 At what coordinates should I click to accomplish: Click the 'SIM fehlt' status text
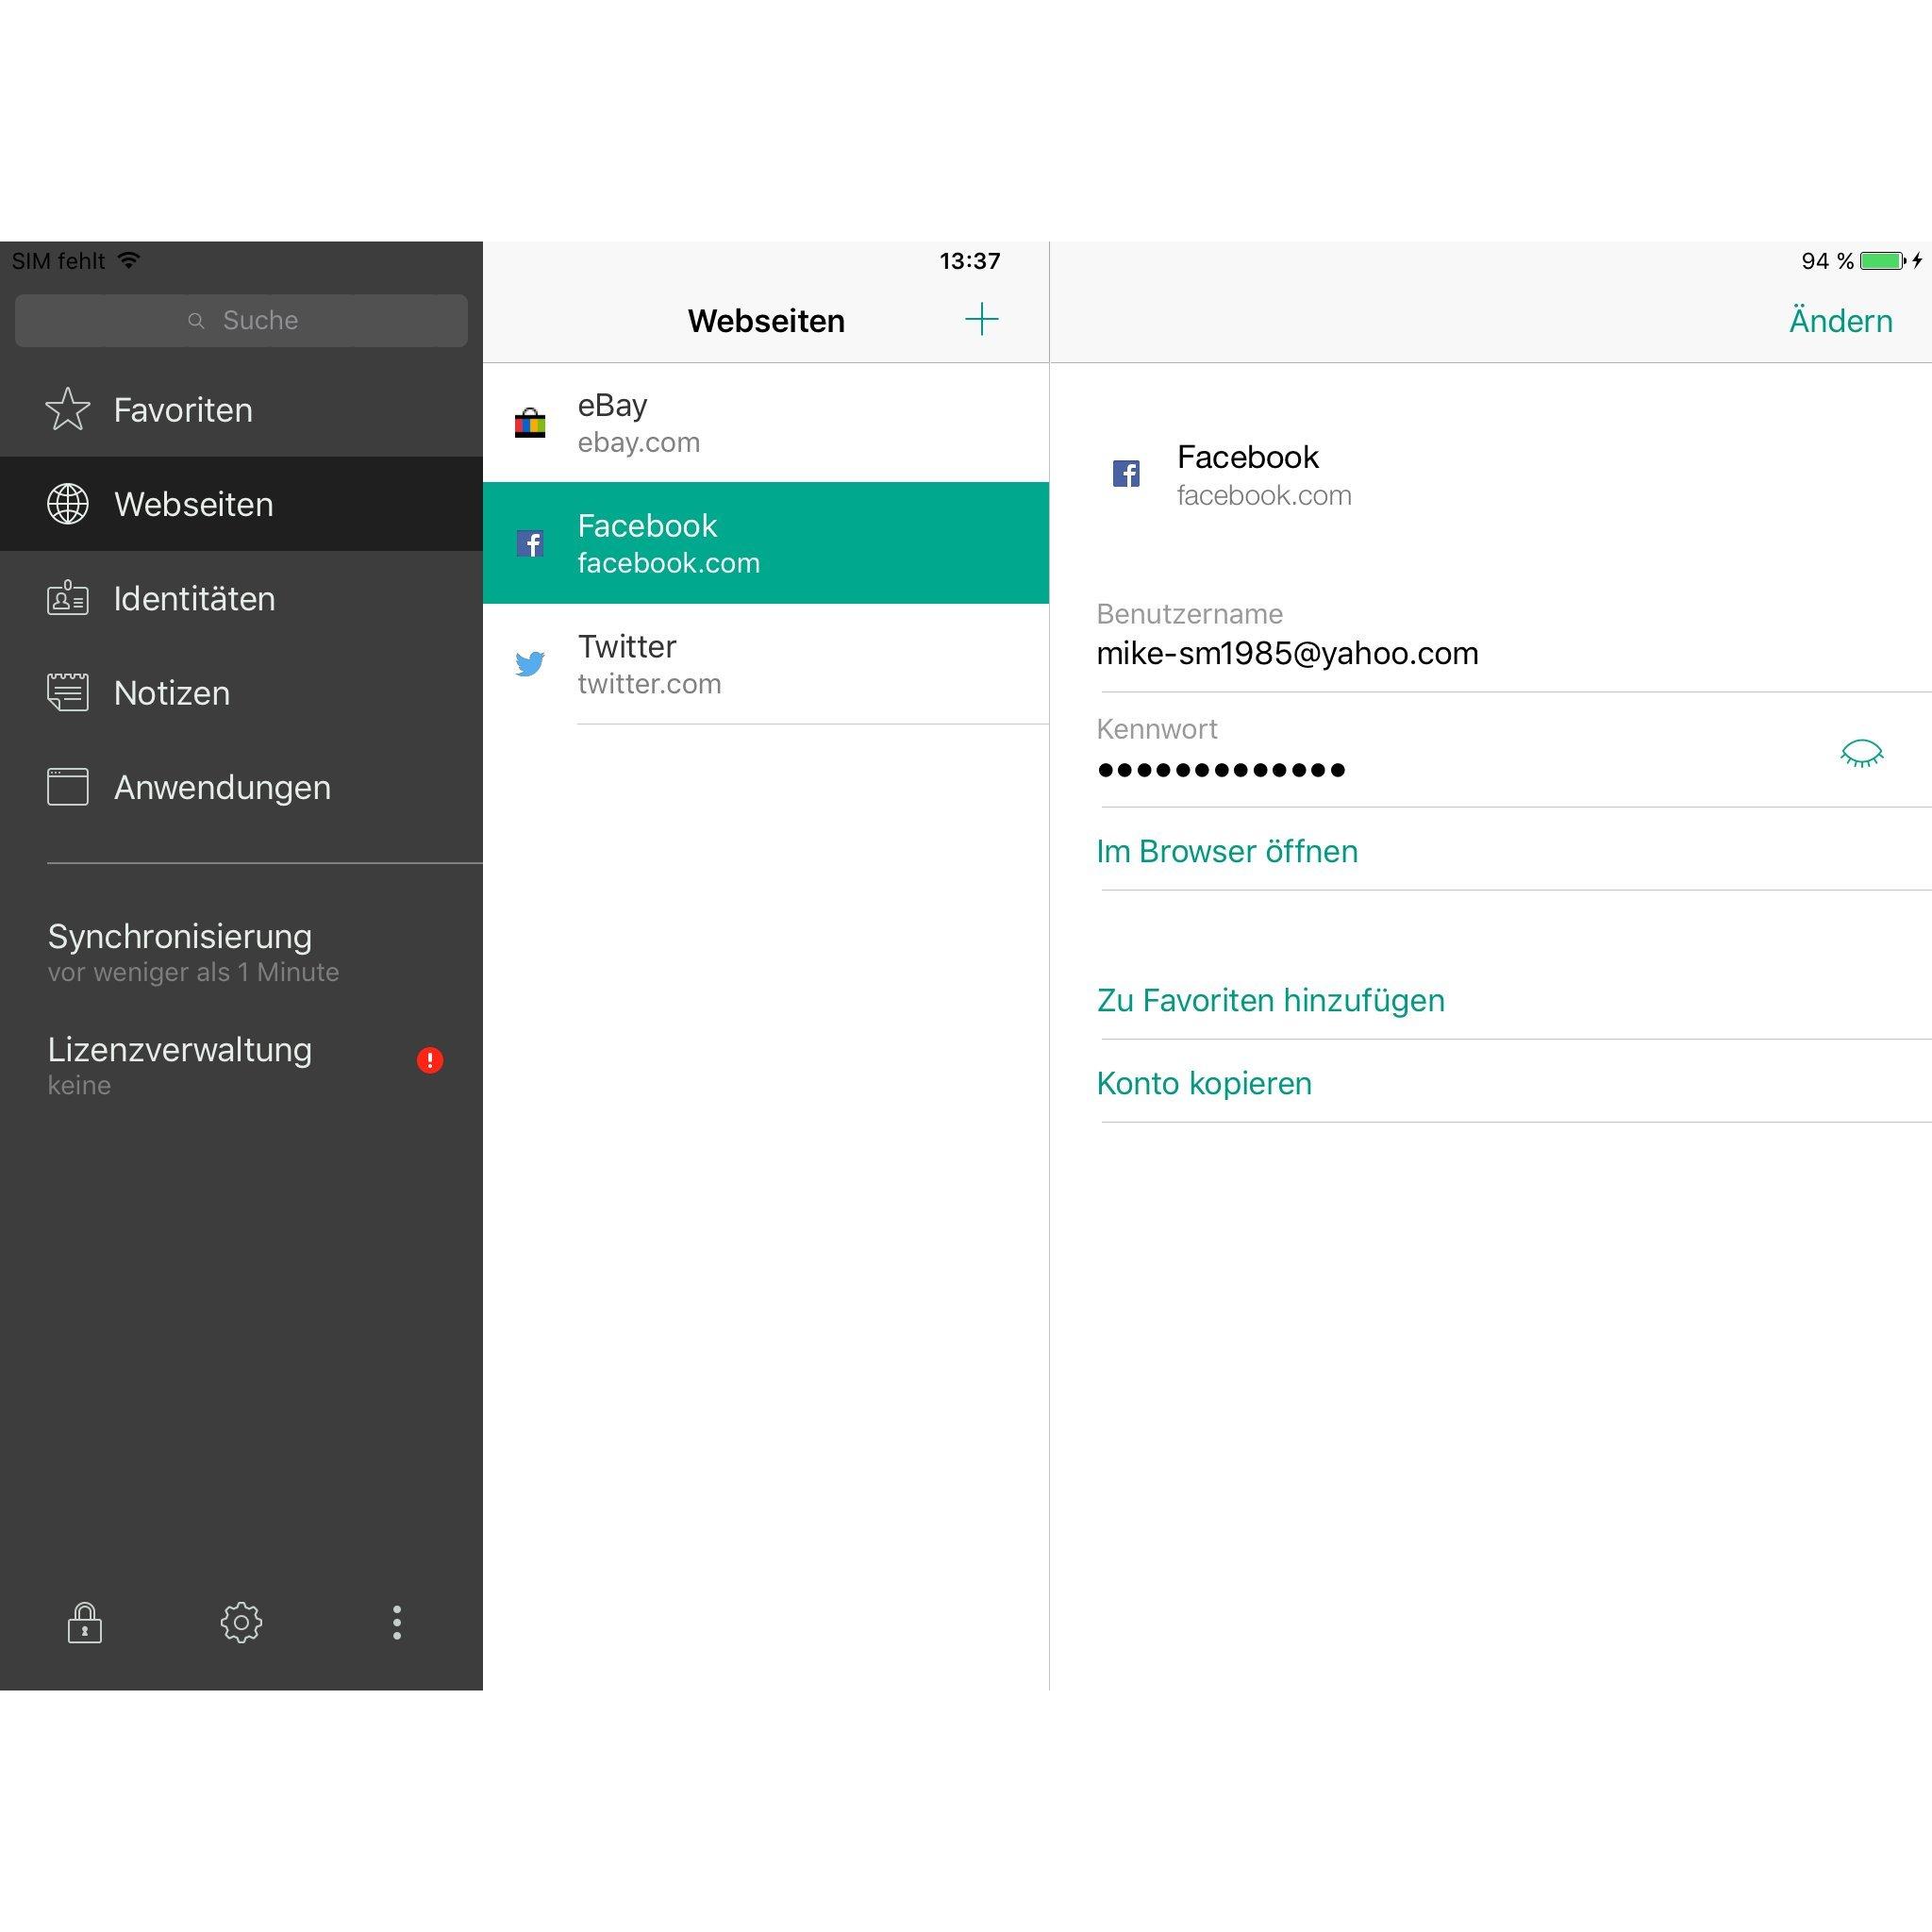pos(58,261)
